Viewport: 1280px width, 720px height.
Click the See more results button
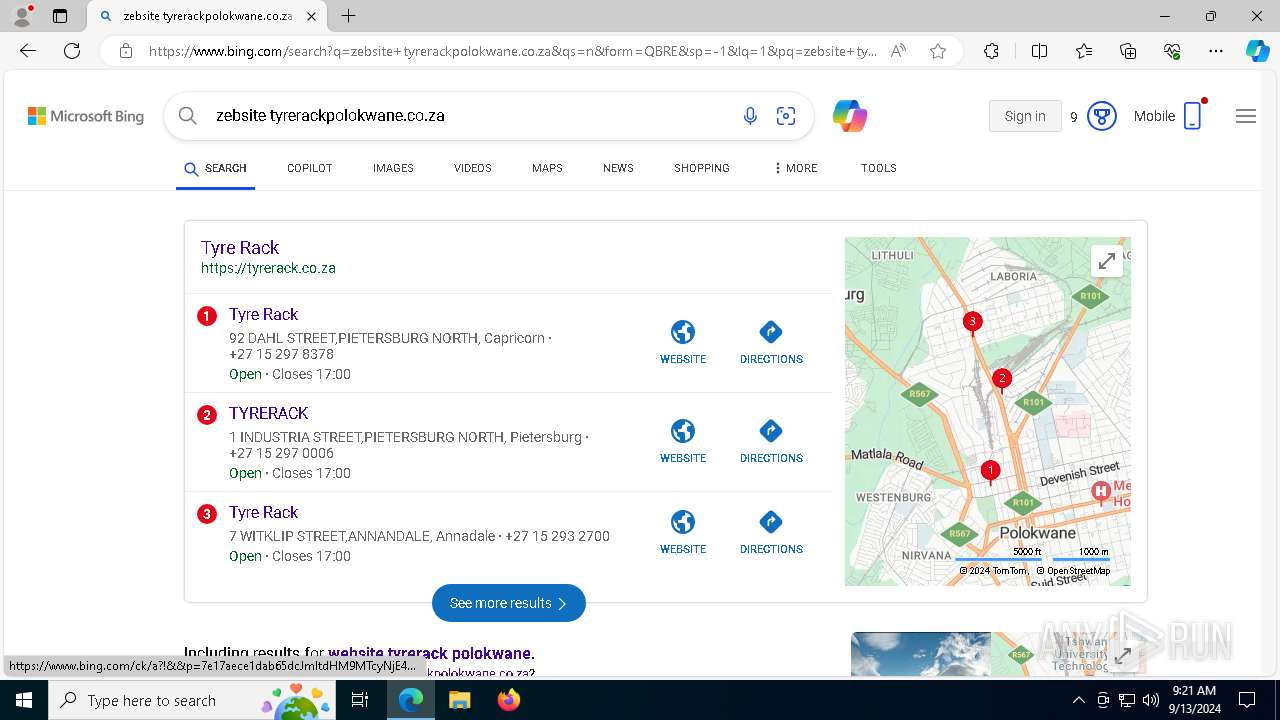(509, 603)
